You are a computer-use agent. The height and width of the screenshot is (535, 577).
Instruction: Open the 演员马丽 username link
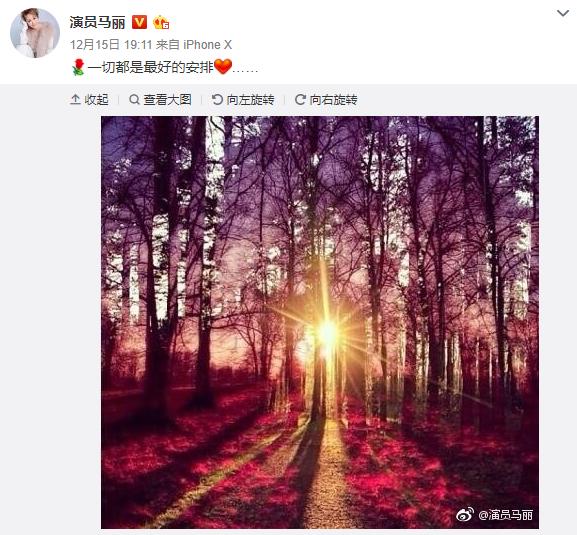(98, 22)
